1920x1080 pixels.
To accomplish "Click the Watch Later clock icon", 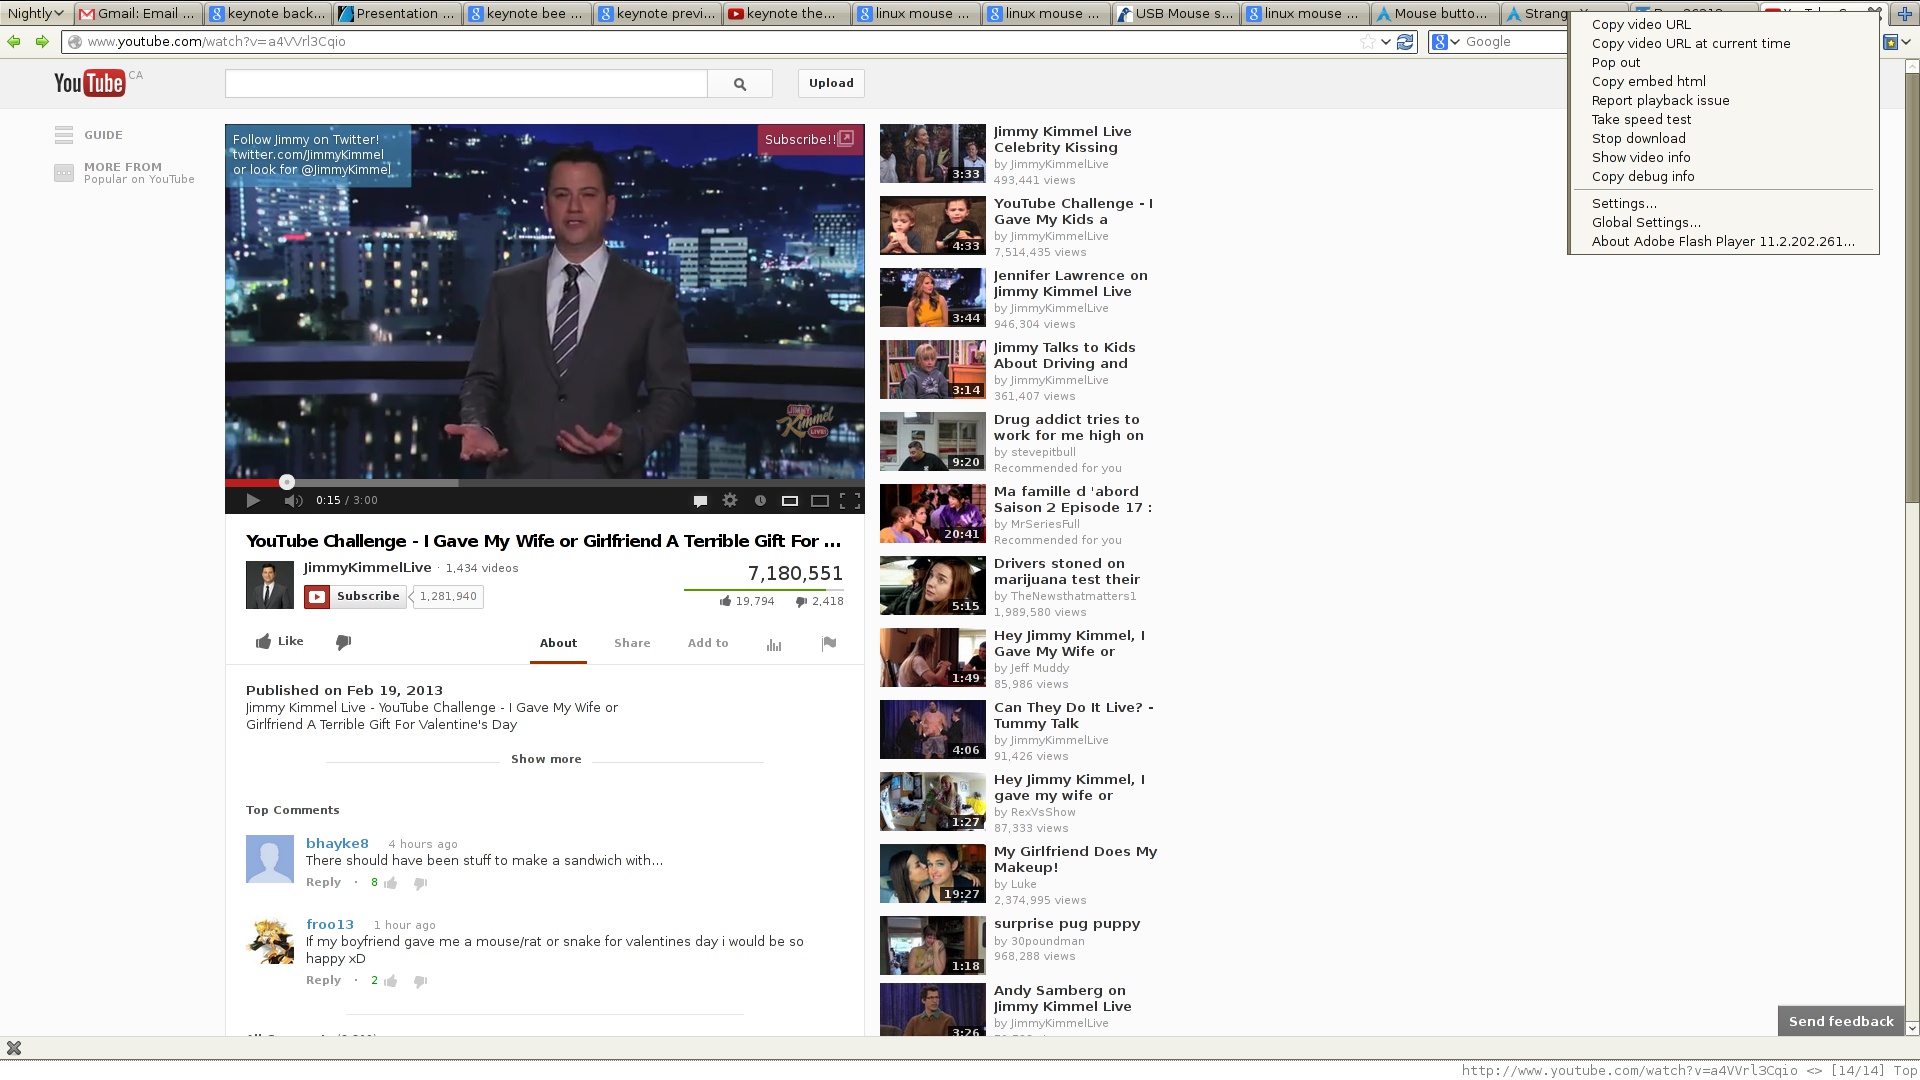I will point(760,501).
